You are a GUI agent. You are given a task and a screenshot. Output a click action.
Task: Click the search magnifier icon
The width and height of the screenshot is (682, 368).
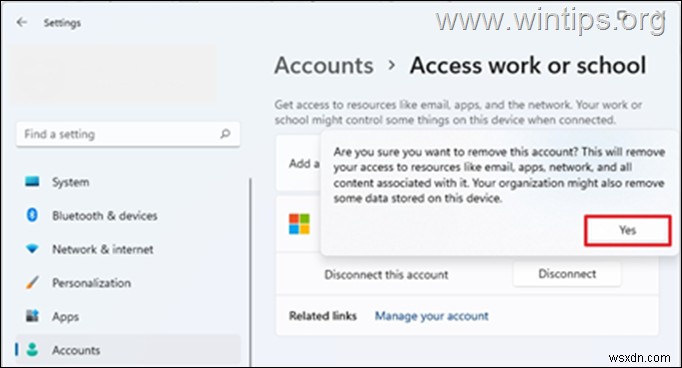pos(225,134)
